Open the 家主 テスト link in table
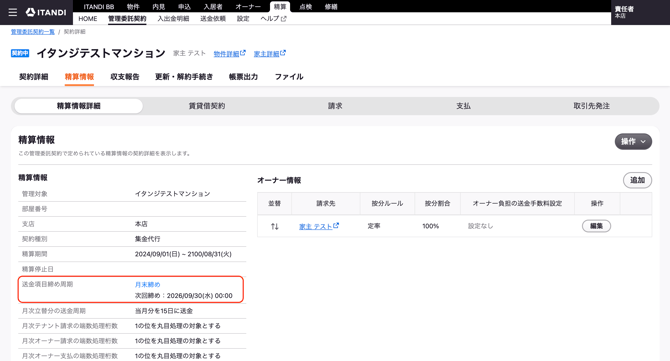This screenshot has height=361, width=670. 319,226
